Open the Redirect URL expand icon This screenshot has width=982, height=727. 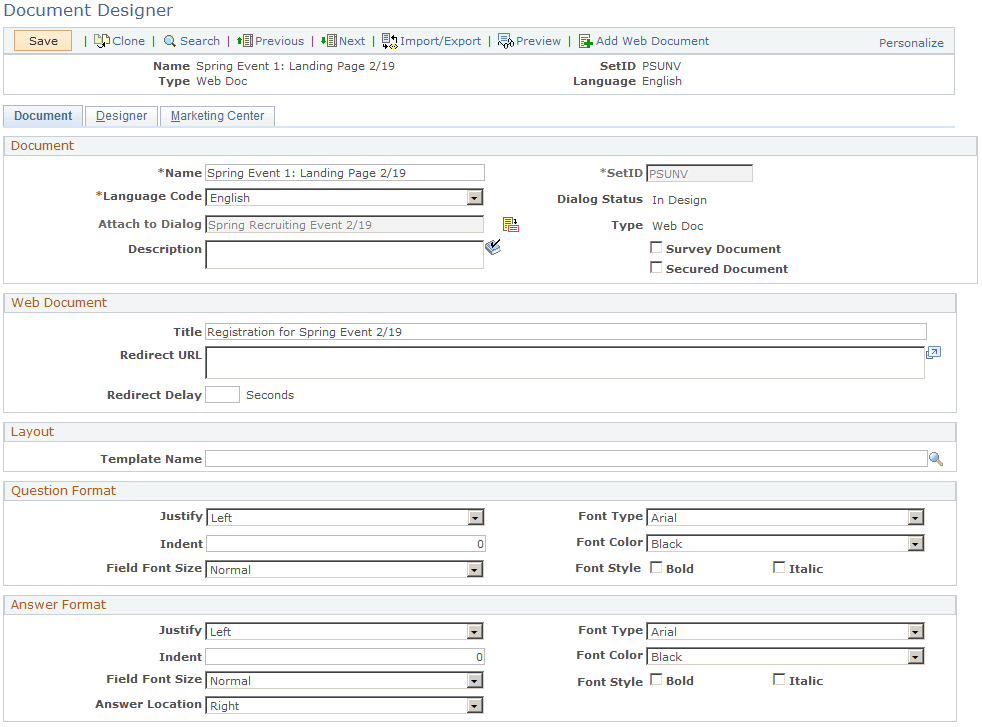pyautogui.click(x=933, y=353)
